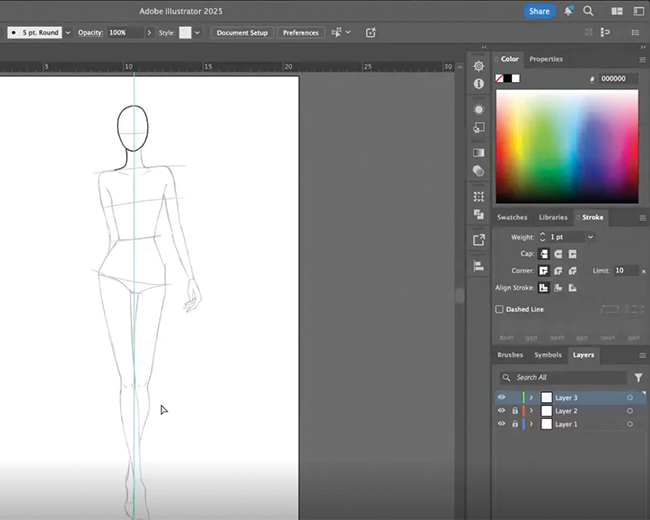The image size is (650, 520).
Task: Expand the Layer 1 disclosure arrow
Action: coord(531,424)
